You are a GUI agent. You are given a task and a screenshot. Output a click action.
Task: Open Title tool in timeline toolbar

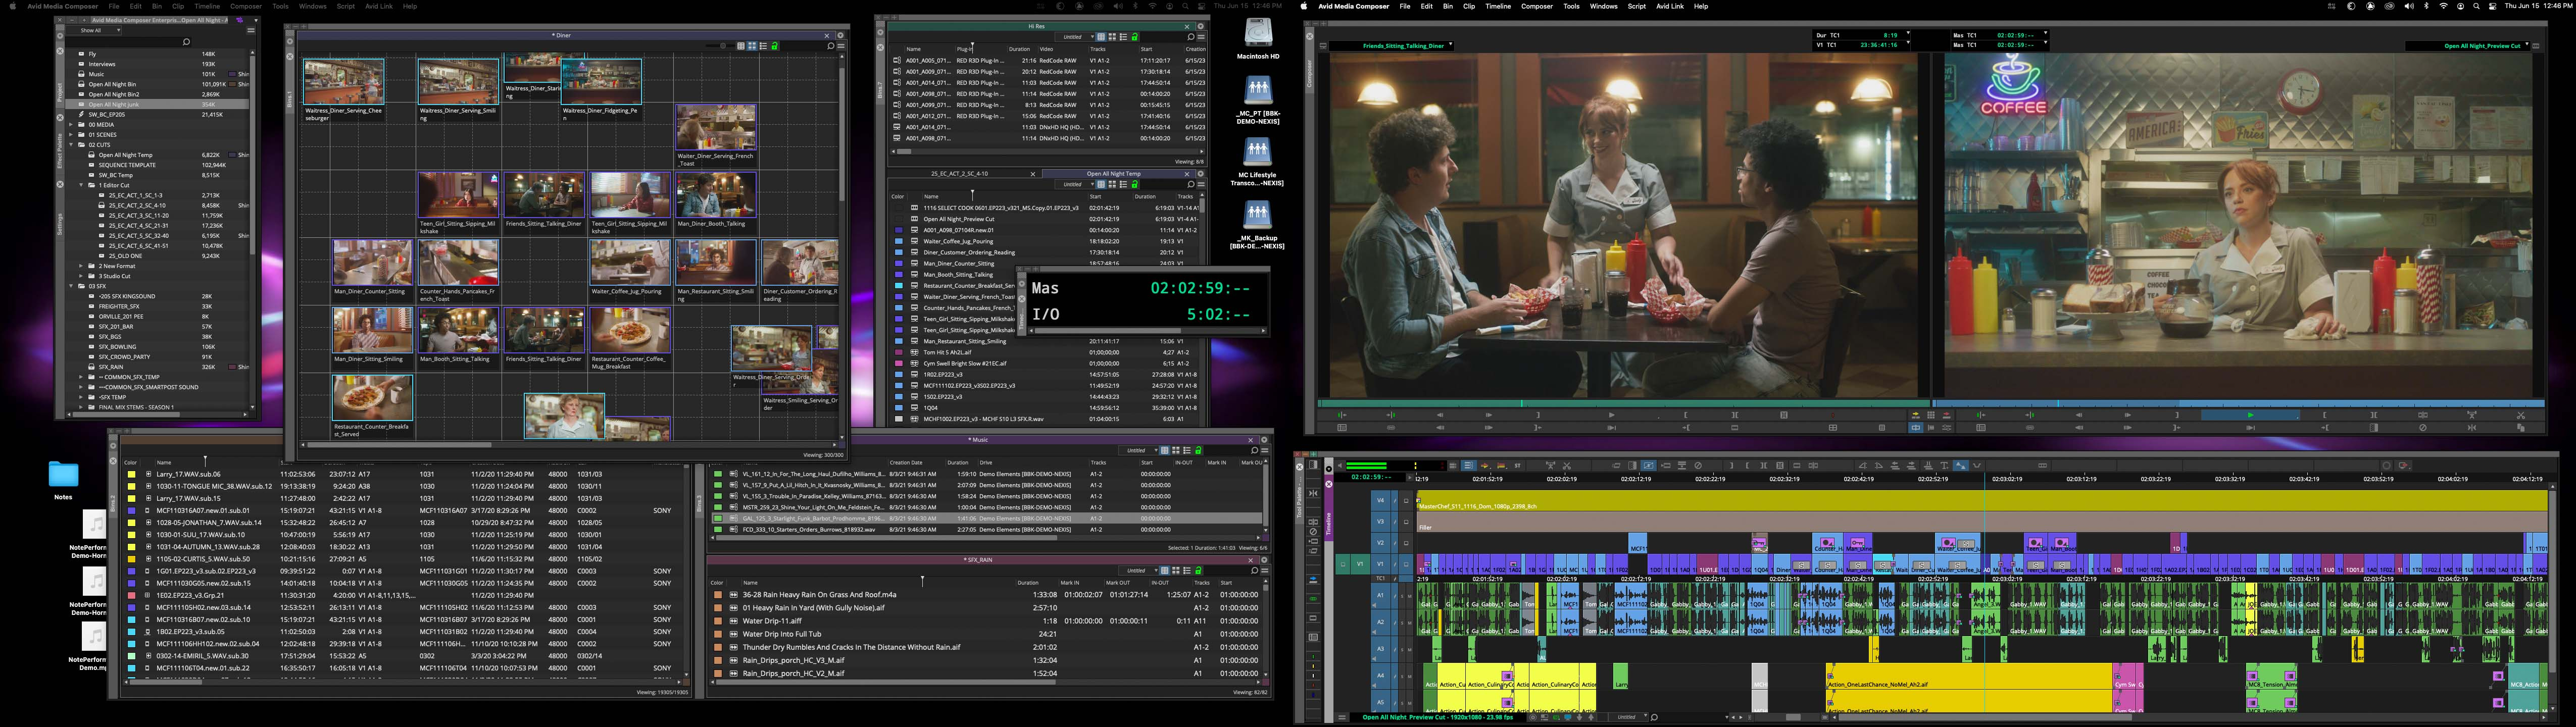(x=1945, y=466)
